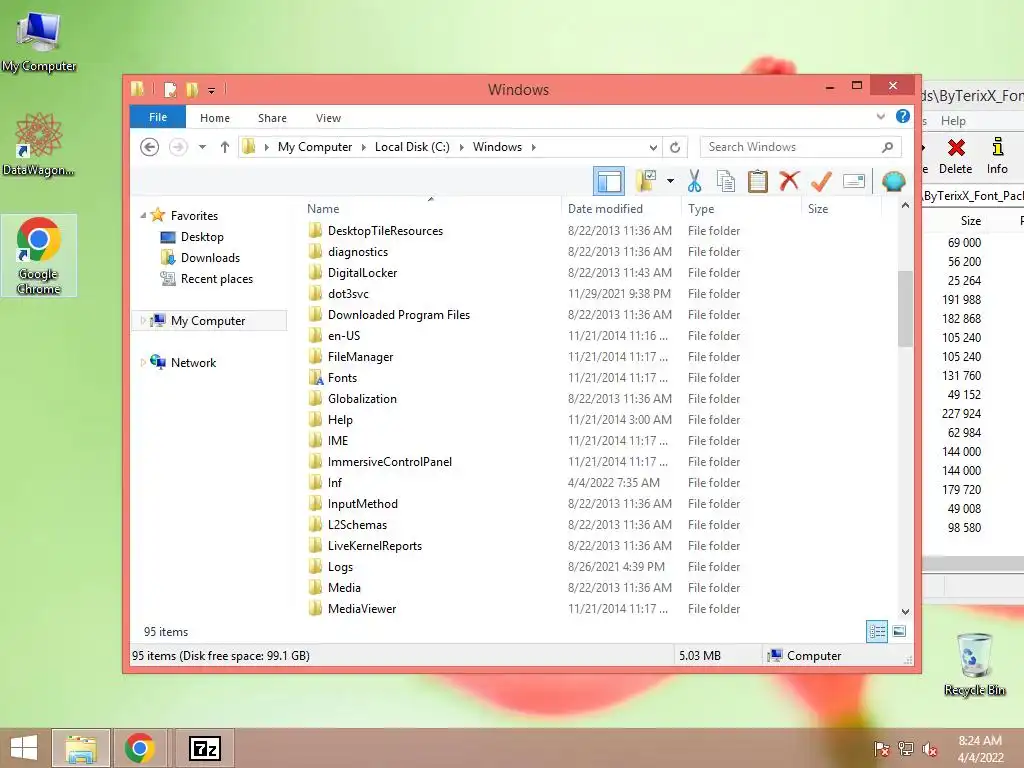This screenshot has width=1024, height=768.
Task: Click the blue Help question mark icon
Action: (x=903, y=117)
